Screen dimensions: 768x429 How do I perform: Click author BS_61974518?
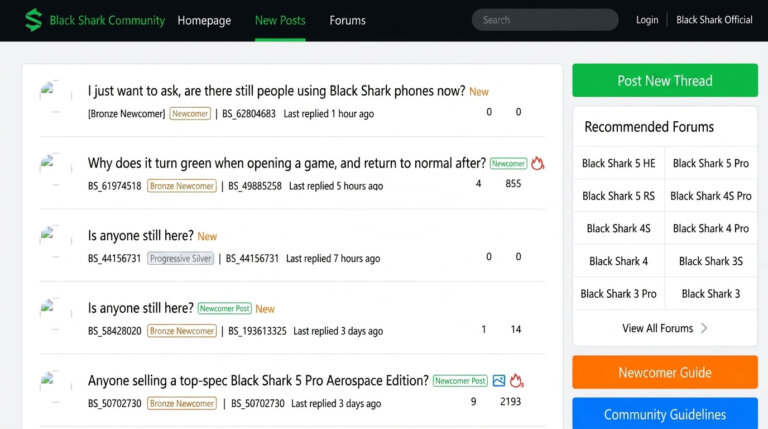[115, 186]
